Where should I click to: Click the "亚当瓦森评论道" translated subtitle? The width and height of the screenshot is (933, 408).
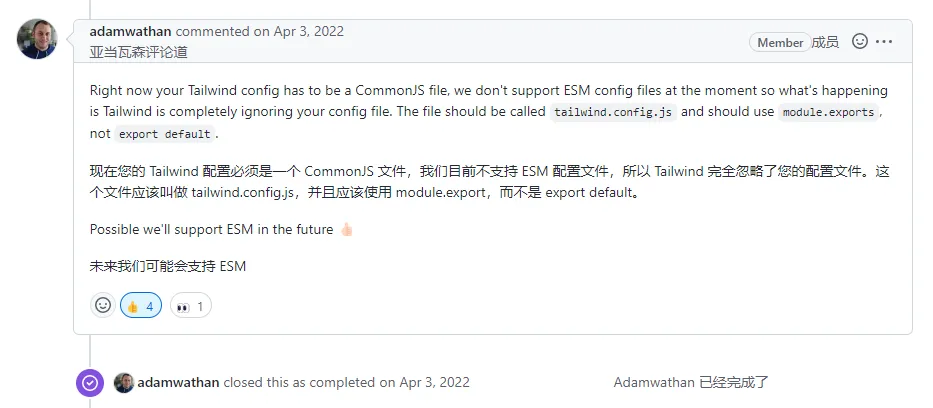(x=138, y=52)
